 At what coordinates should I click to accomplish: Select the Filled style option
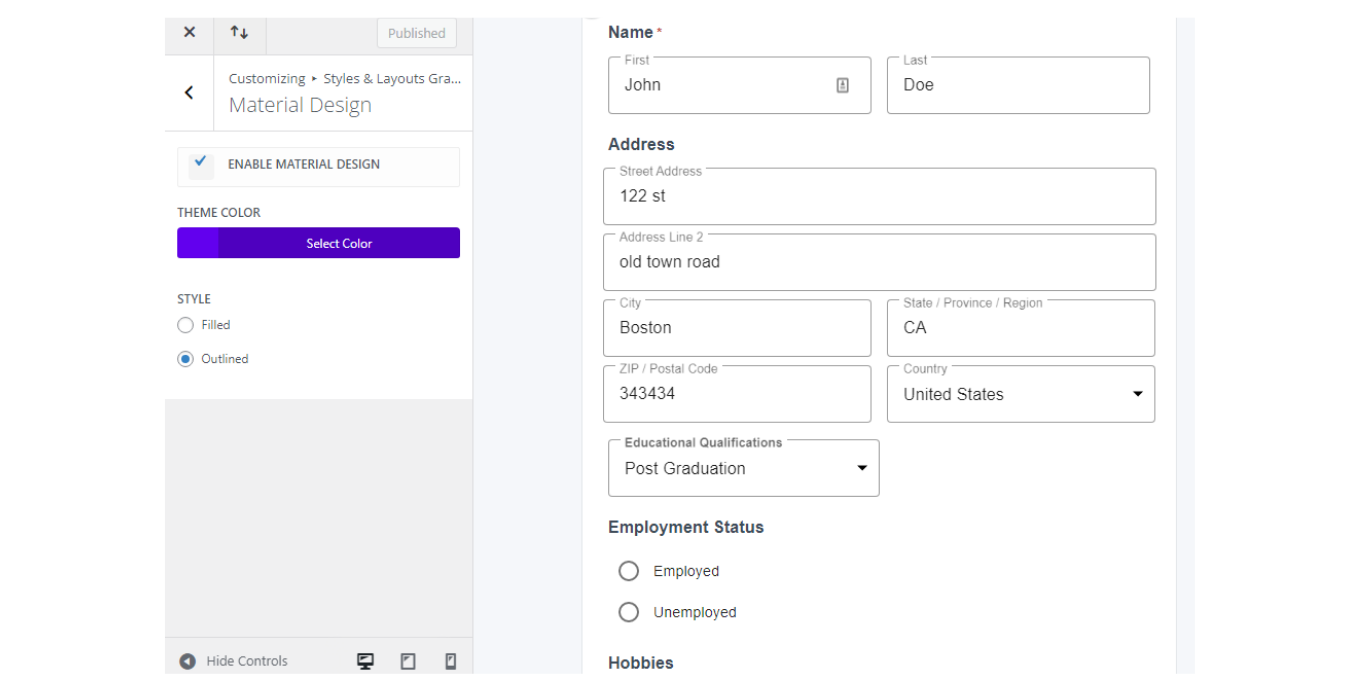pos(185,325)
